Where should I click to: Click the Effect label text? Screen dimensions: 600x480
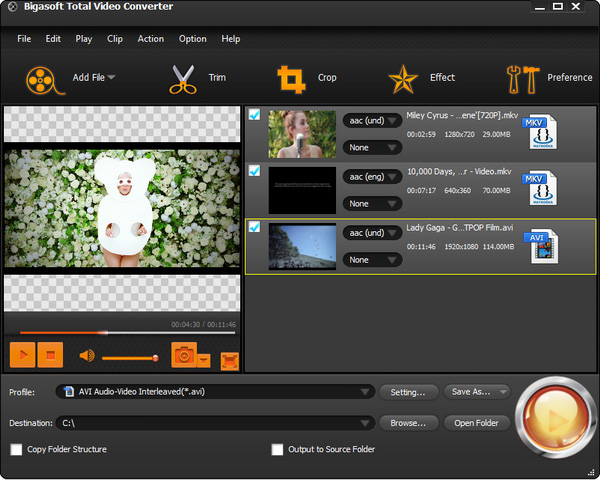click(x=442, y=77)
